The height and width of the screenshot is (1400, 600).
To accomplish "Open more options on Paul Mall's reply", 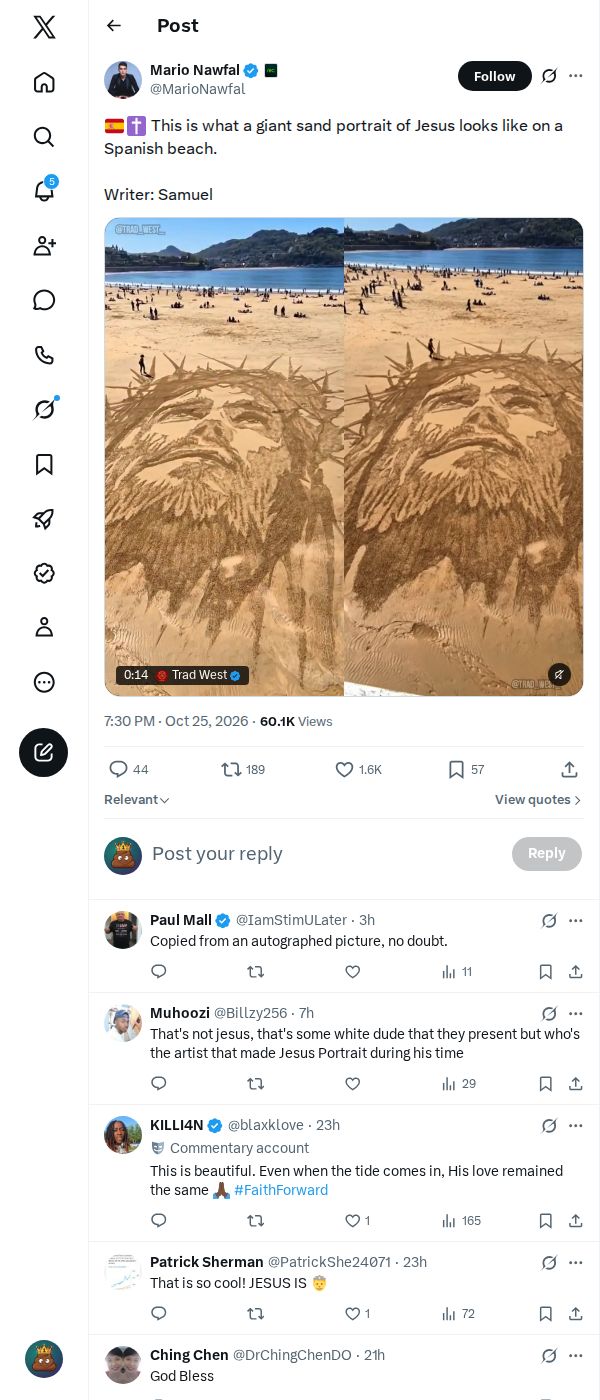I will tap(576, 921).
